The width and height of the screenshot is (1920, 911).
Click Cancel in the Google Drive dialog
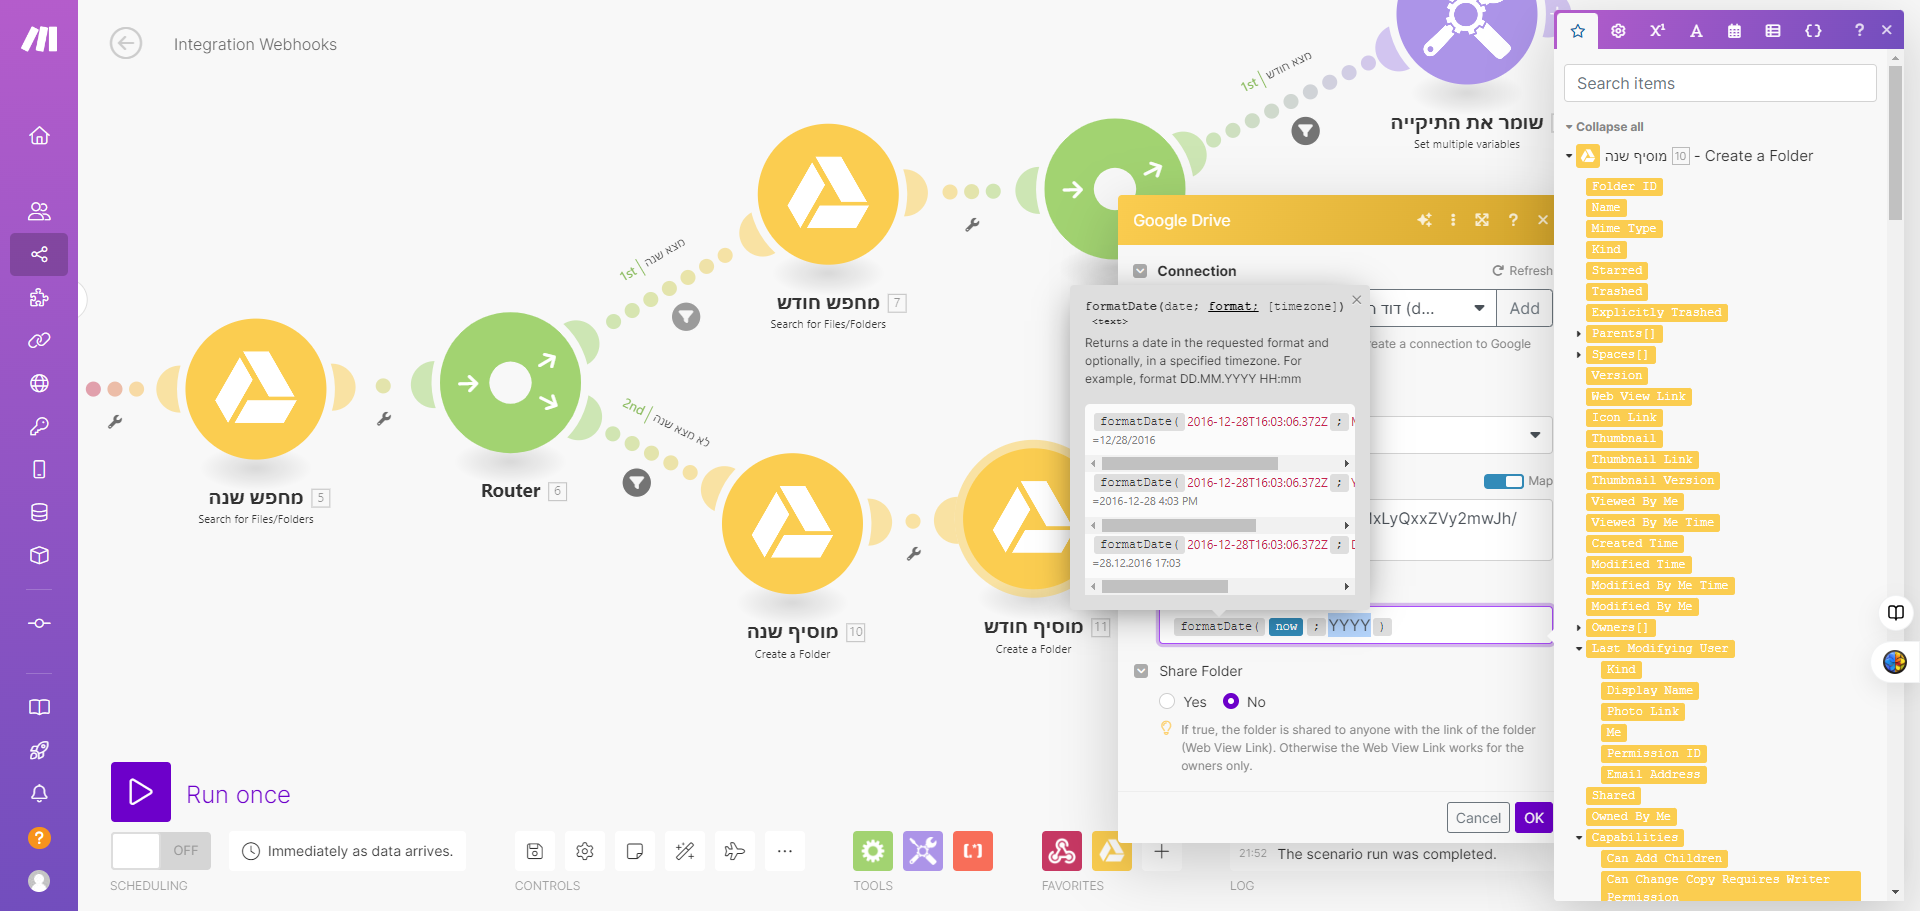1478,817
